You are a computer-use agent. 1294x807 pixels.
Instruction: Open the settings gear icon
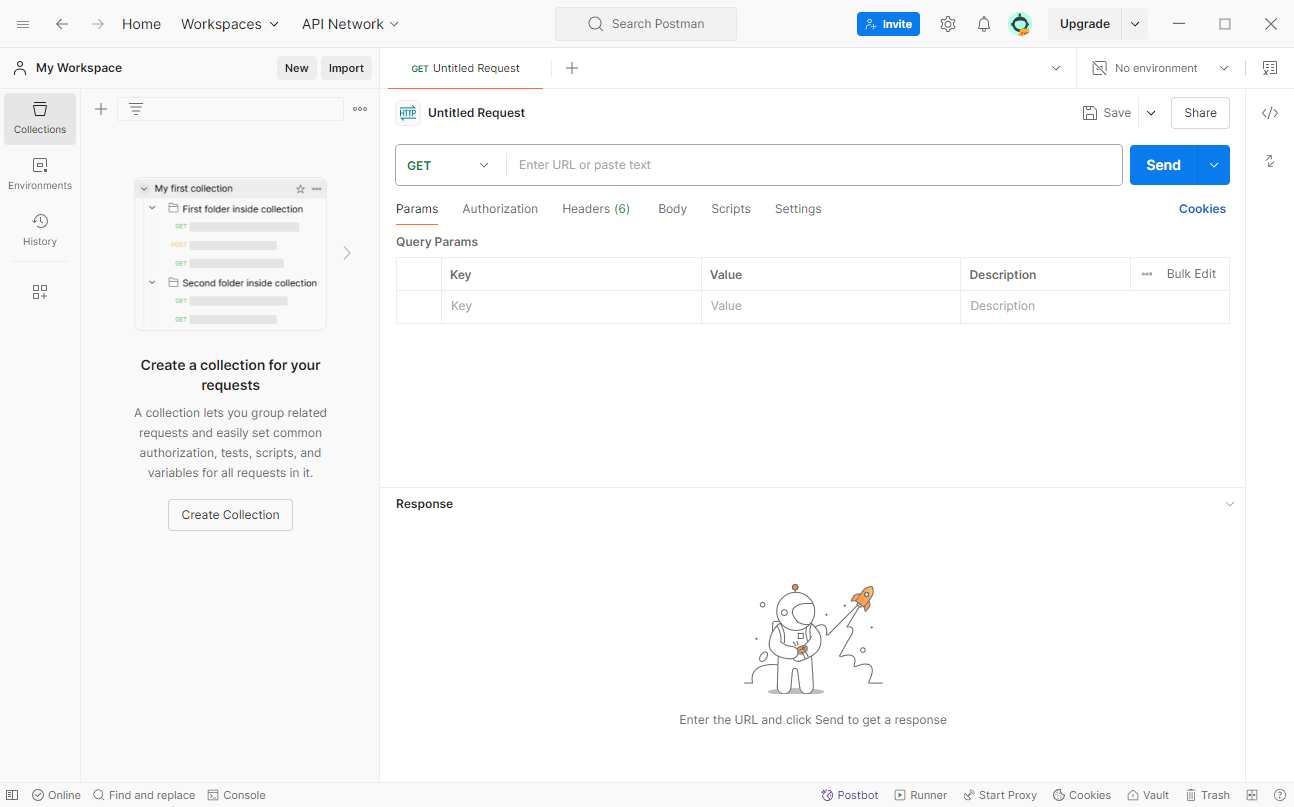click(x=948, y=24)
